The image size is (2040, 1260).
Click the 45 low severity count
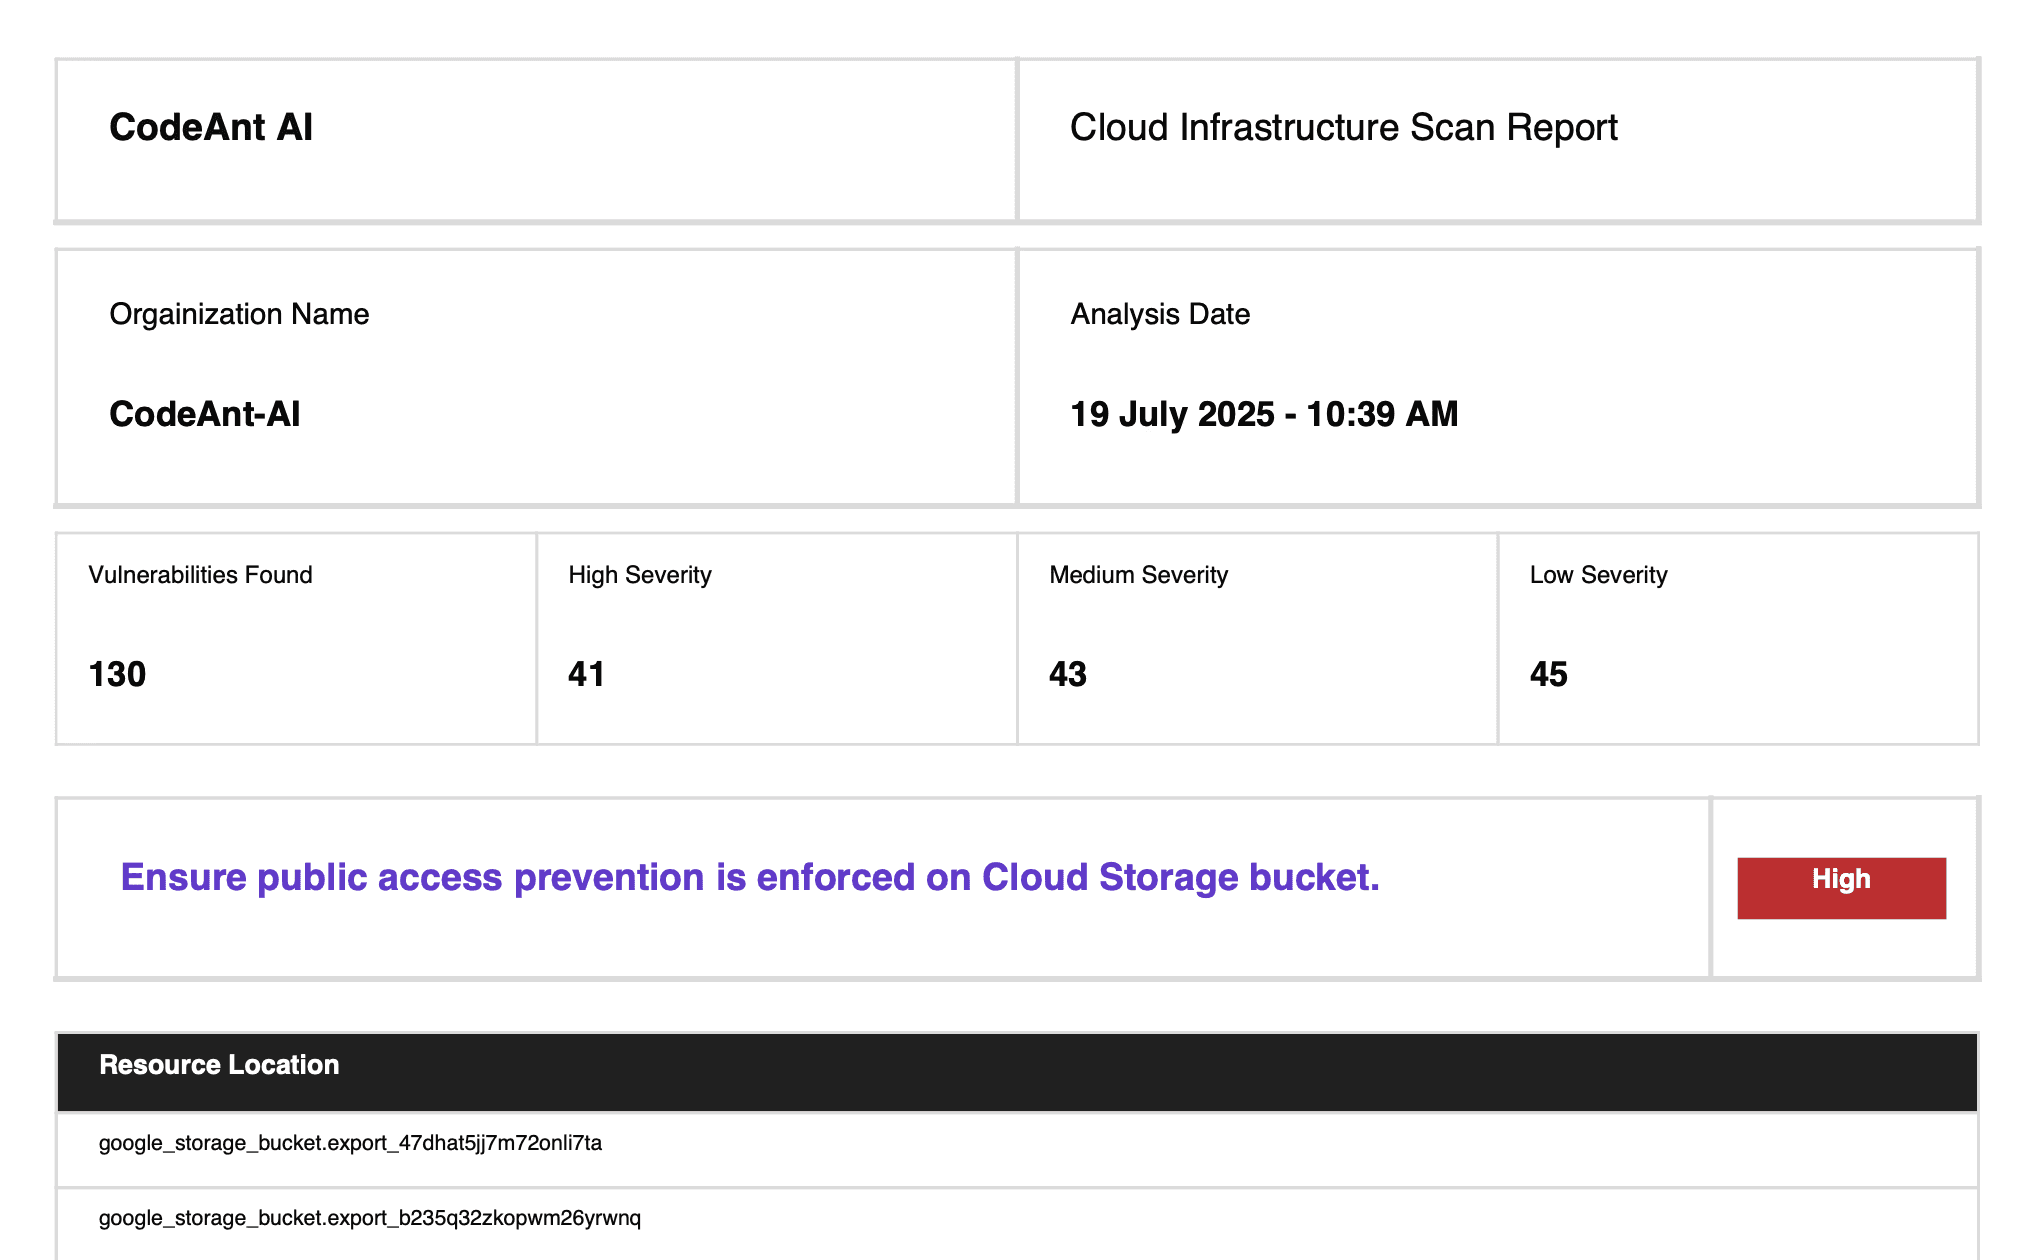coord(1548,674)
